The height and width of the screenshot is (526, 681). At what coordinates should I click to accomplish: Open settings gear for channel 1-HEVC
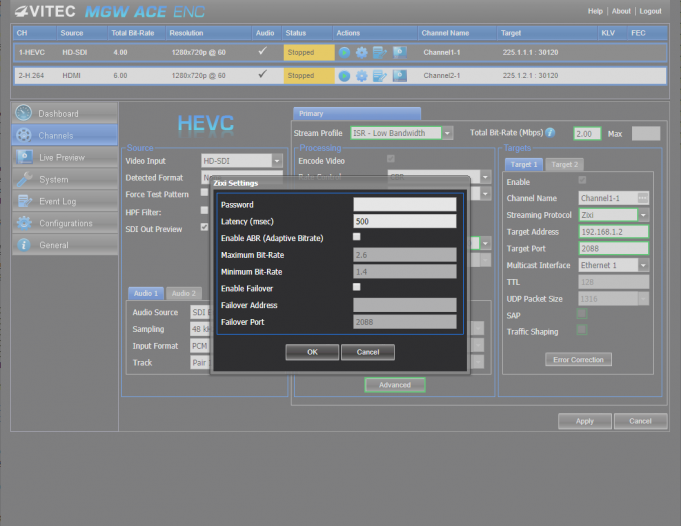pyautogui.click(x=361, y=53)
